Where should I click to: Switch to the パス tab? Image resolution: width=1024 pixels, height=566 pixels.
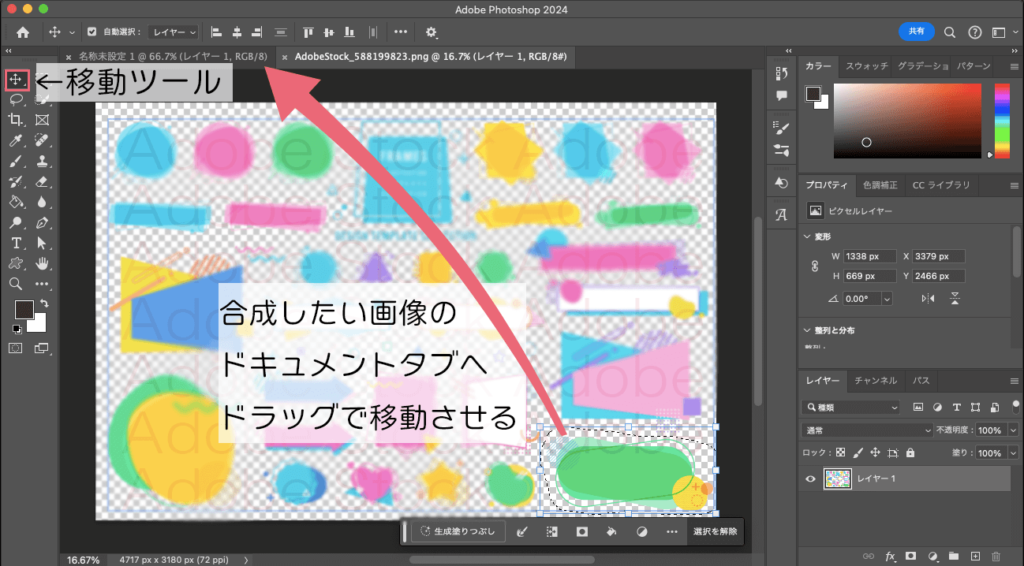(921, 381)
